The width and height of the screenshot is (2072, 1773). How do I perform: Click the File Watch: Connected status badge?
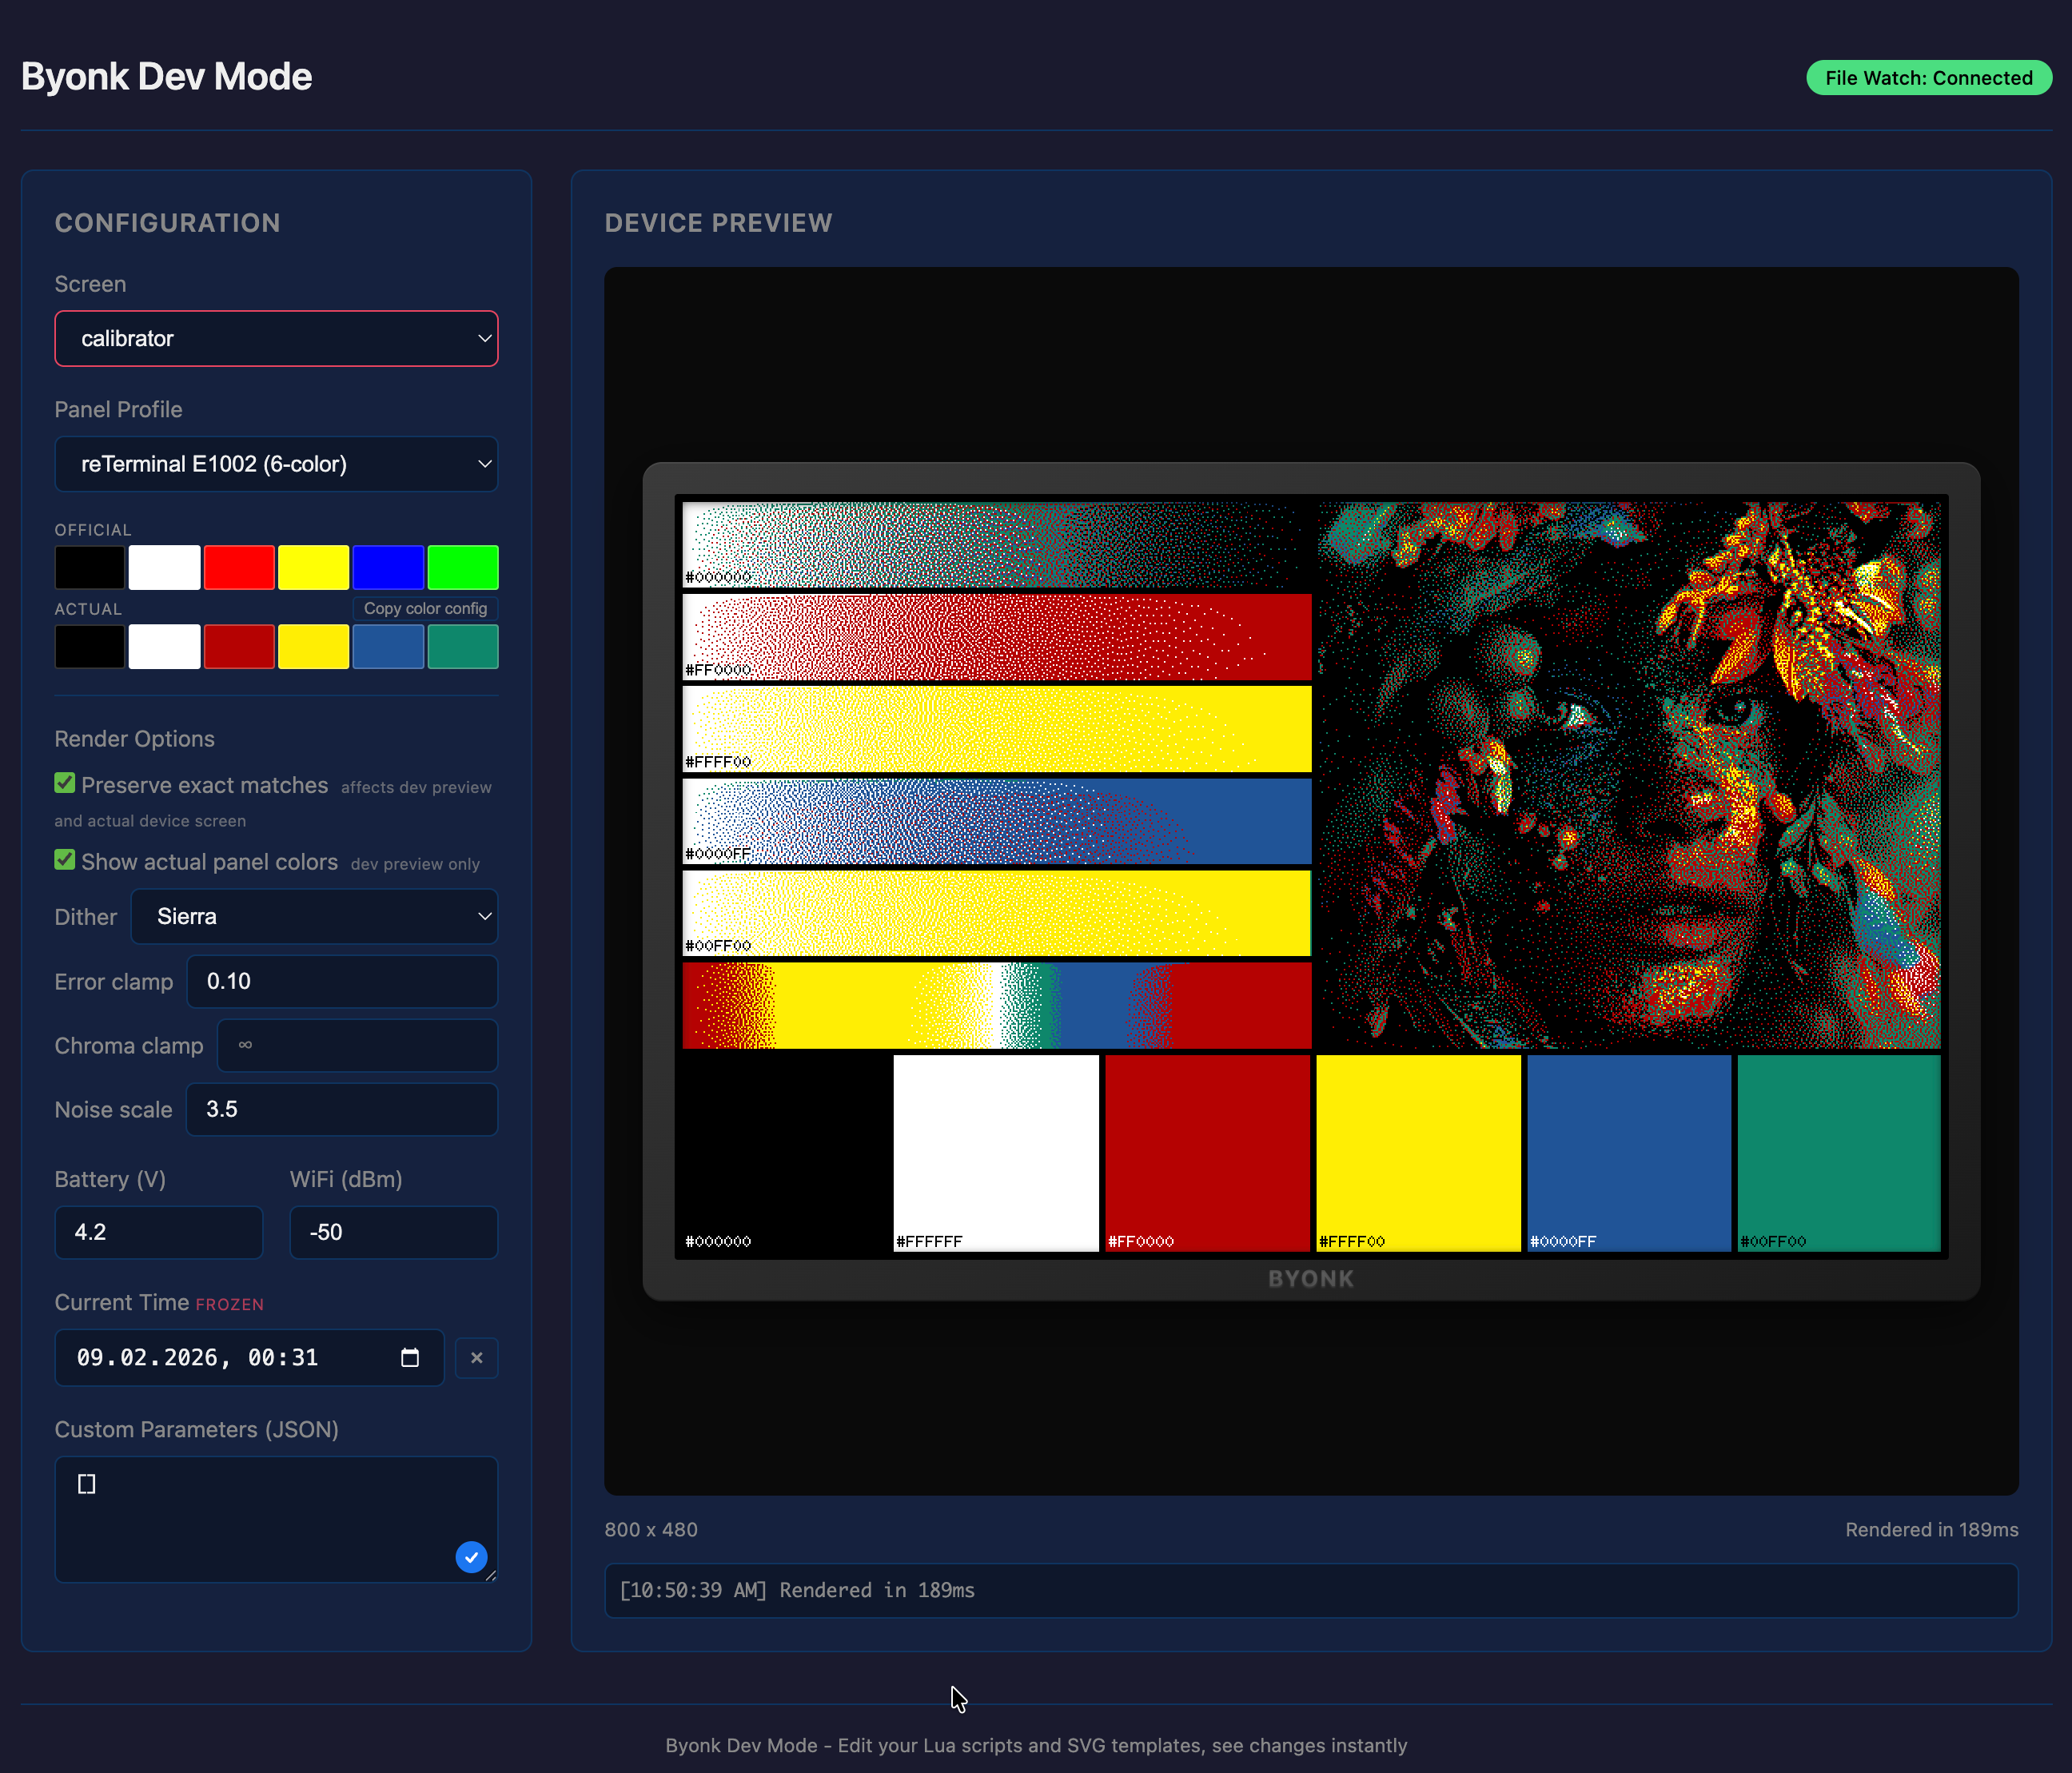pyautogui.click(x=1928, y=77)
